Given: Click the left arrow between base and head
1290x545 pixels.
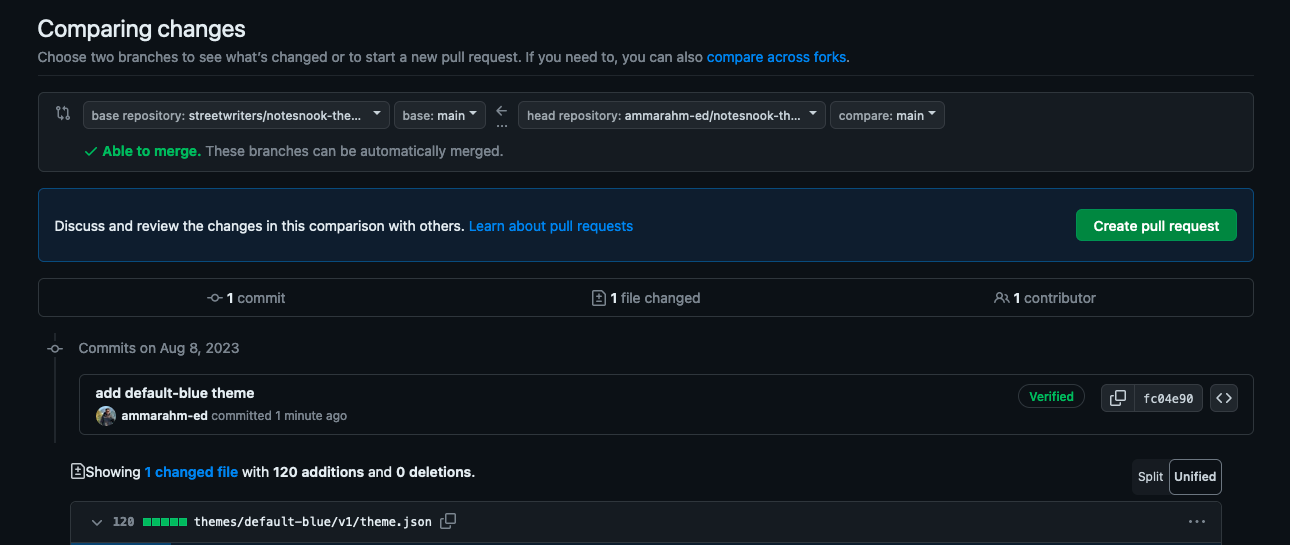Looking at the screenshot, I should point(501,111).
